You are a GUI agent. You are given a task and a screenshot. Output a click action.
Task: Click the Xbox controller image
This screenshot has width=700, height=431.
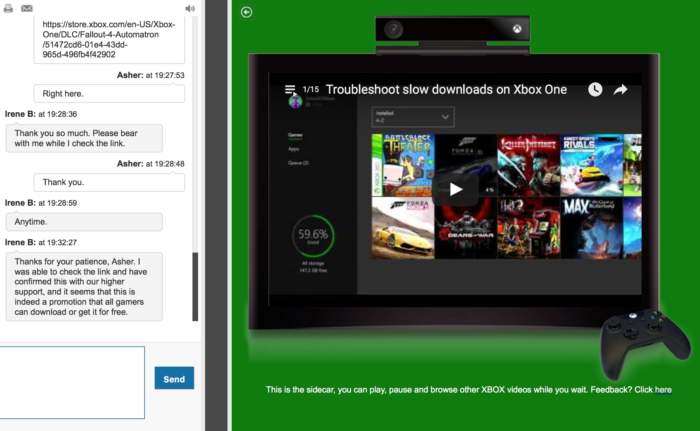pos(644,344)
